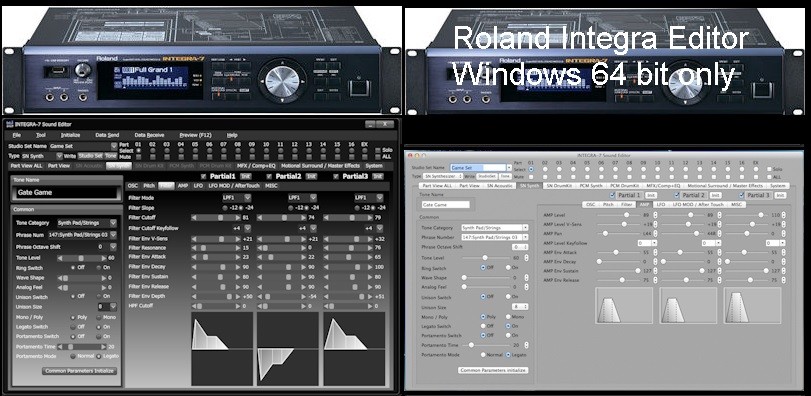Click Partial3 Filter Env Sustain increase arrow in dark window
Screen dimensions: 811x396
click(371, 277)
